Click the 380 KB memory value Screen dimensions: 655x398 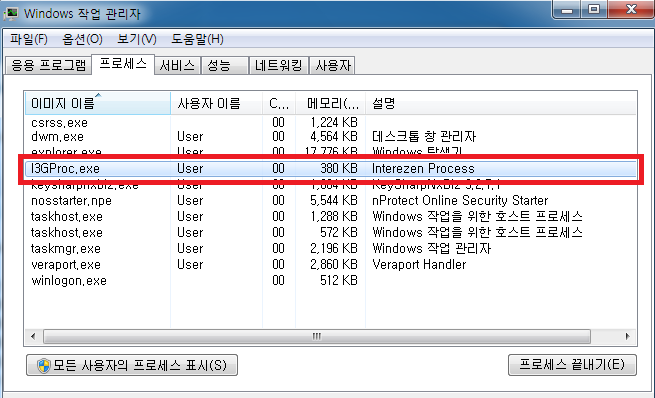[339, 168]
